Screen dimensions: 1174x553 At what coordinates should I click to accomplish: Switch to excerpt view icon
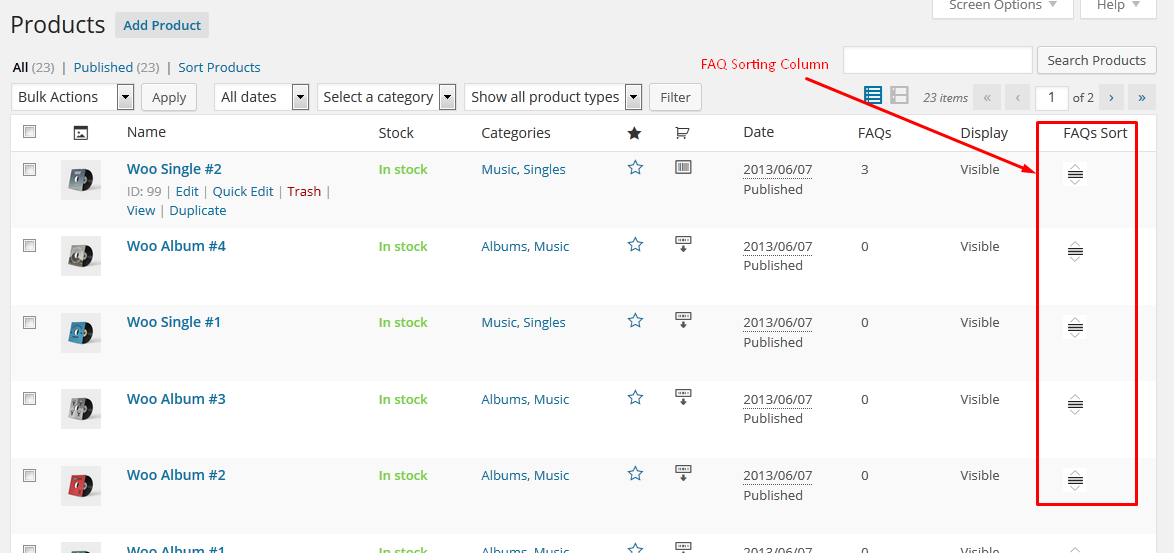click(899, 95)
